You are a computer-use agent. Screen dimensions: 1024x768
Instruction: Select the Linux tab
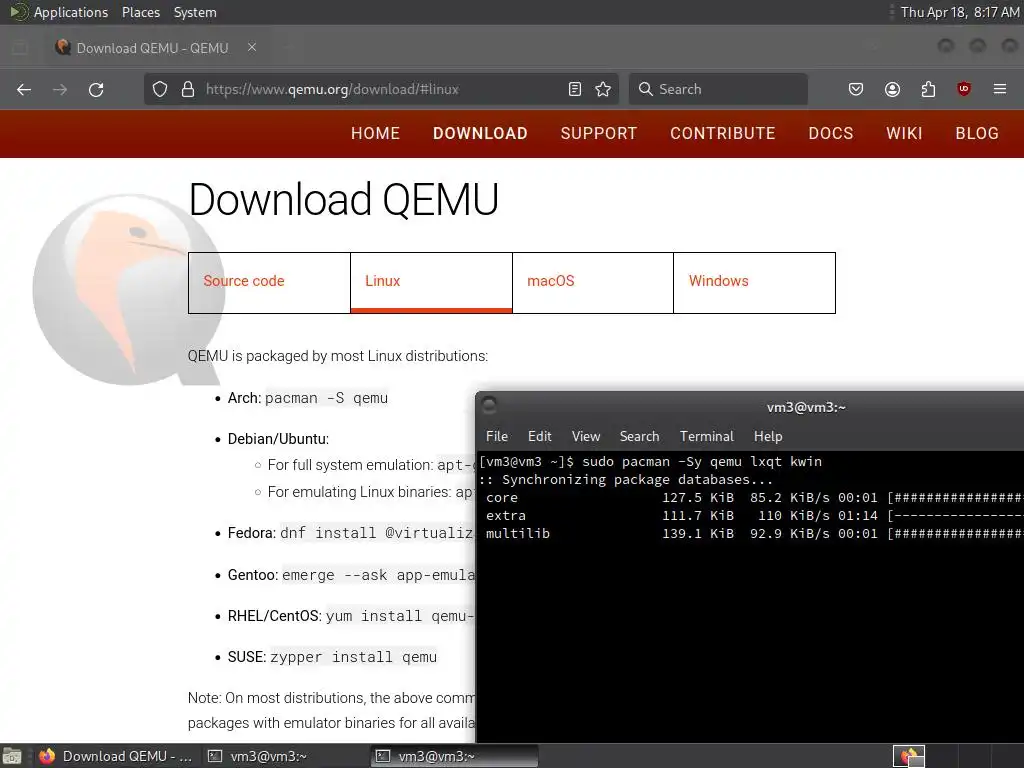(431, 282)
